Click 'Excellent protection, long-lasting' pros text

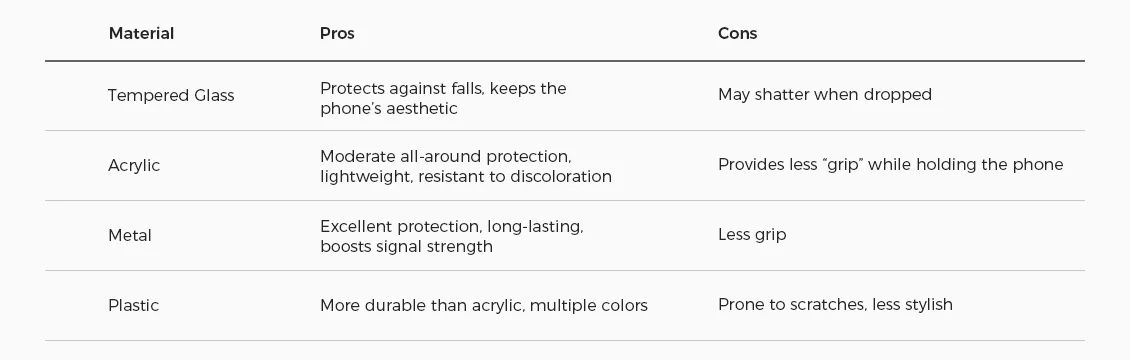click(x=452, y=227)
